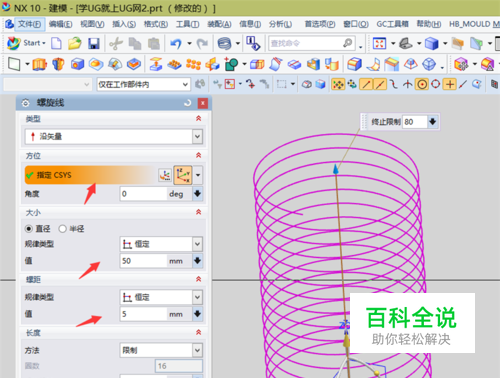Select the 半径 radio button
500x378 pixels.
[62, 229]
